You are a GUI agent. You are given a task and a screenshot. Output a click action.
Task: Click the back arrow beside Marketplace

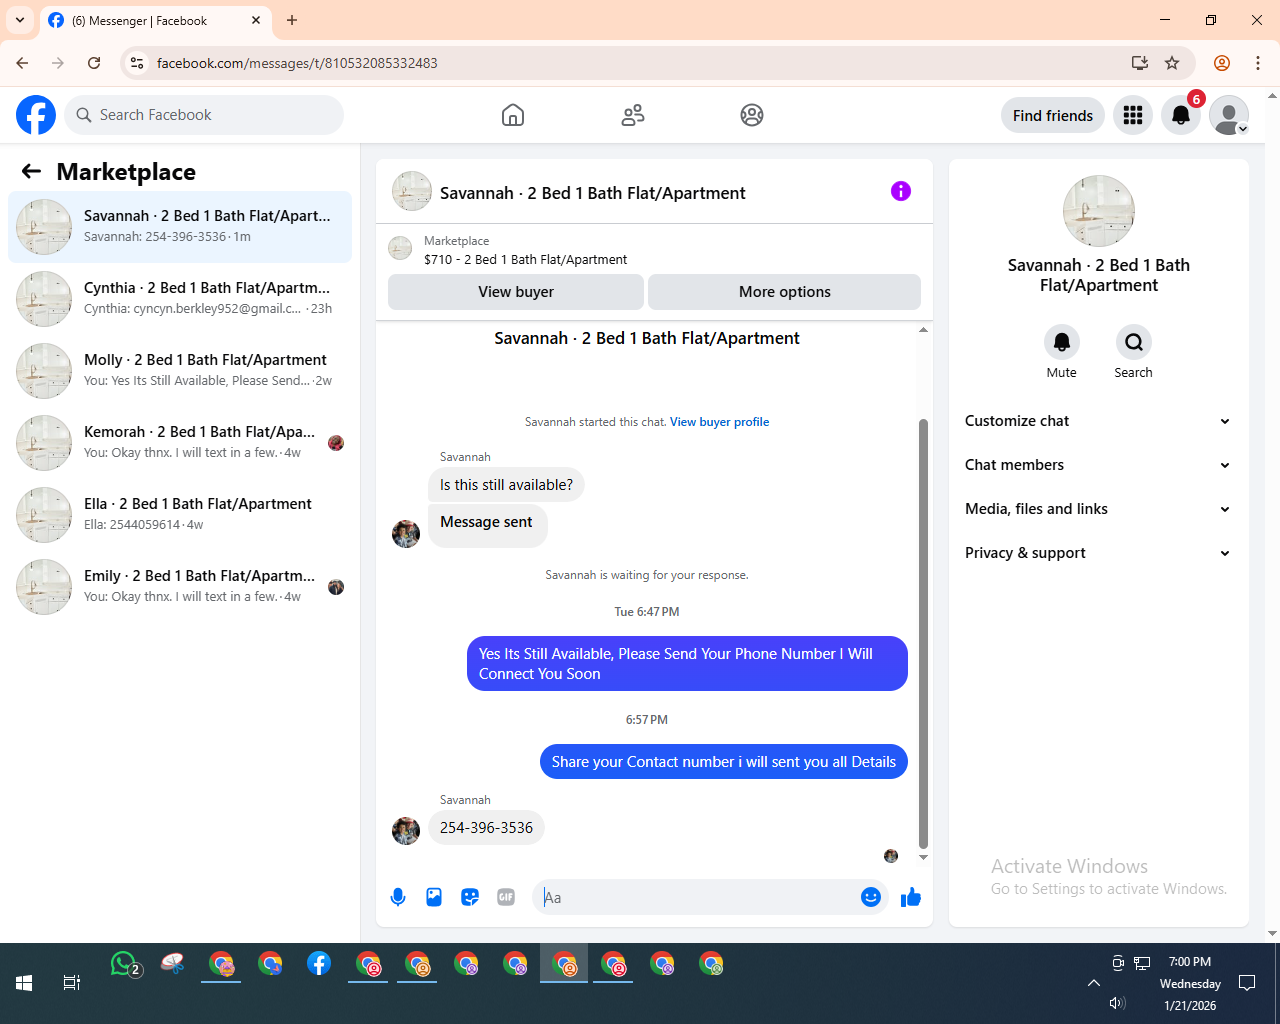pyautogui.click(x=31, y=171)
